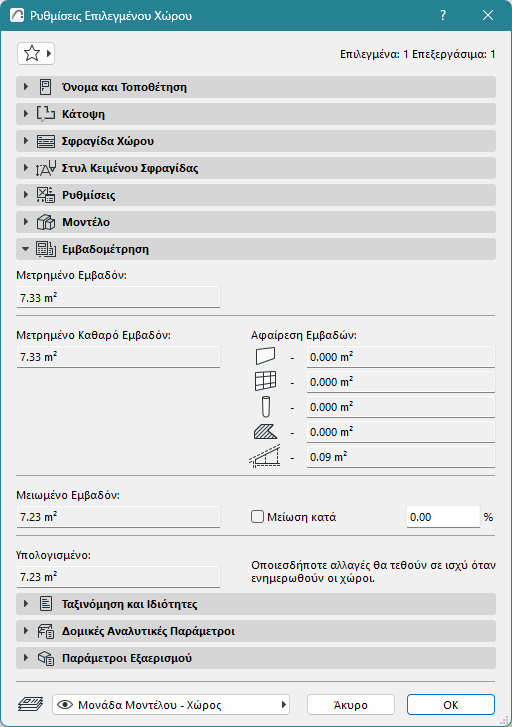Viewport: 512px width, 727px height.
Task: Open the Μονάδα Μοντέλου - Χώρος layer dropdown
Action: point(171,705)
